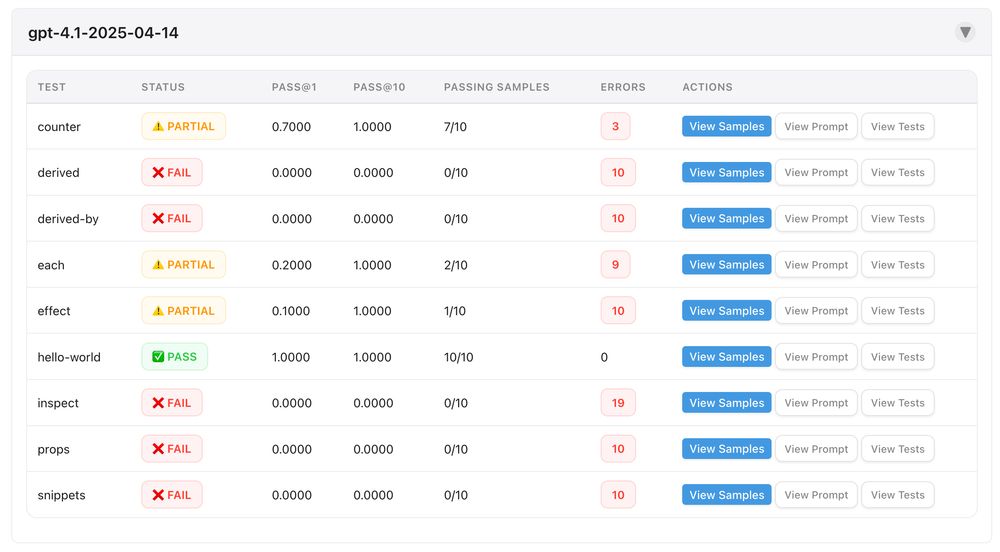
Task: Click the PASS@1 column header
Action: coord(294,87)
